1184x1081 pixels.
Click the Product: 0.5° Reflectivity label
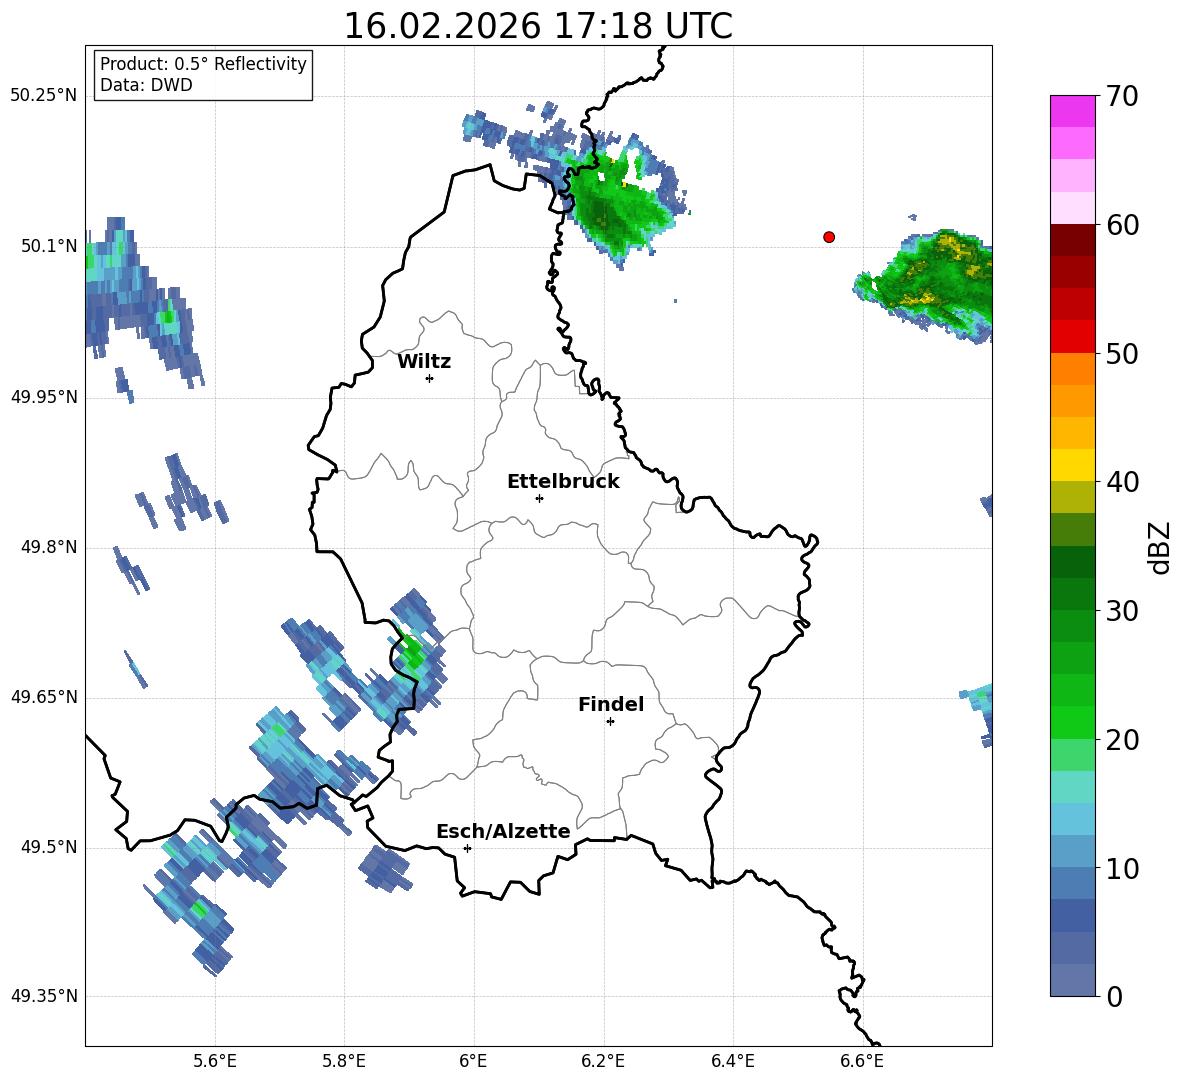[x=203, y=64]
